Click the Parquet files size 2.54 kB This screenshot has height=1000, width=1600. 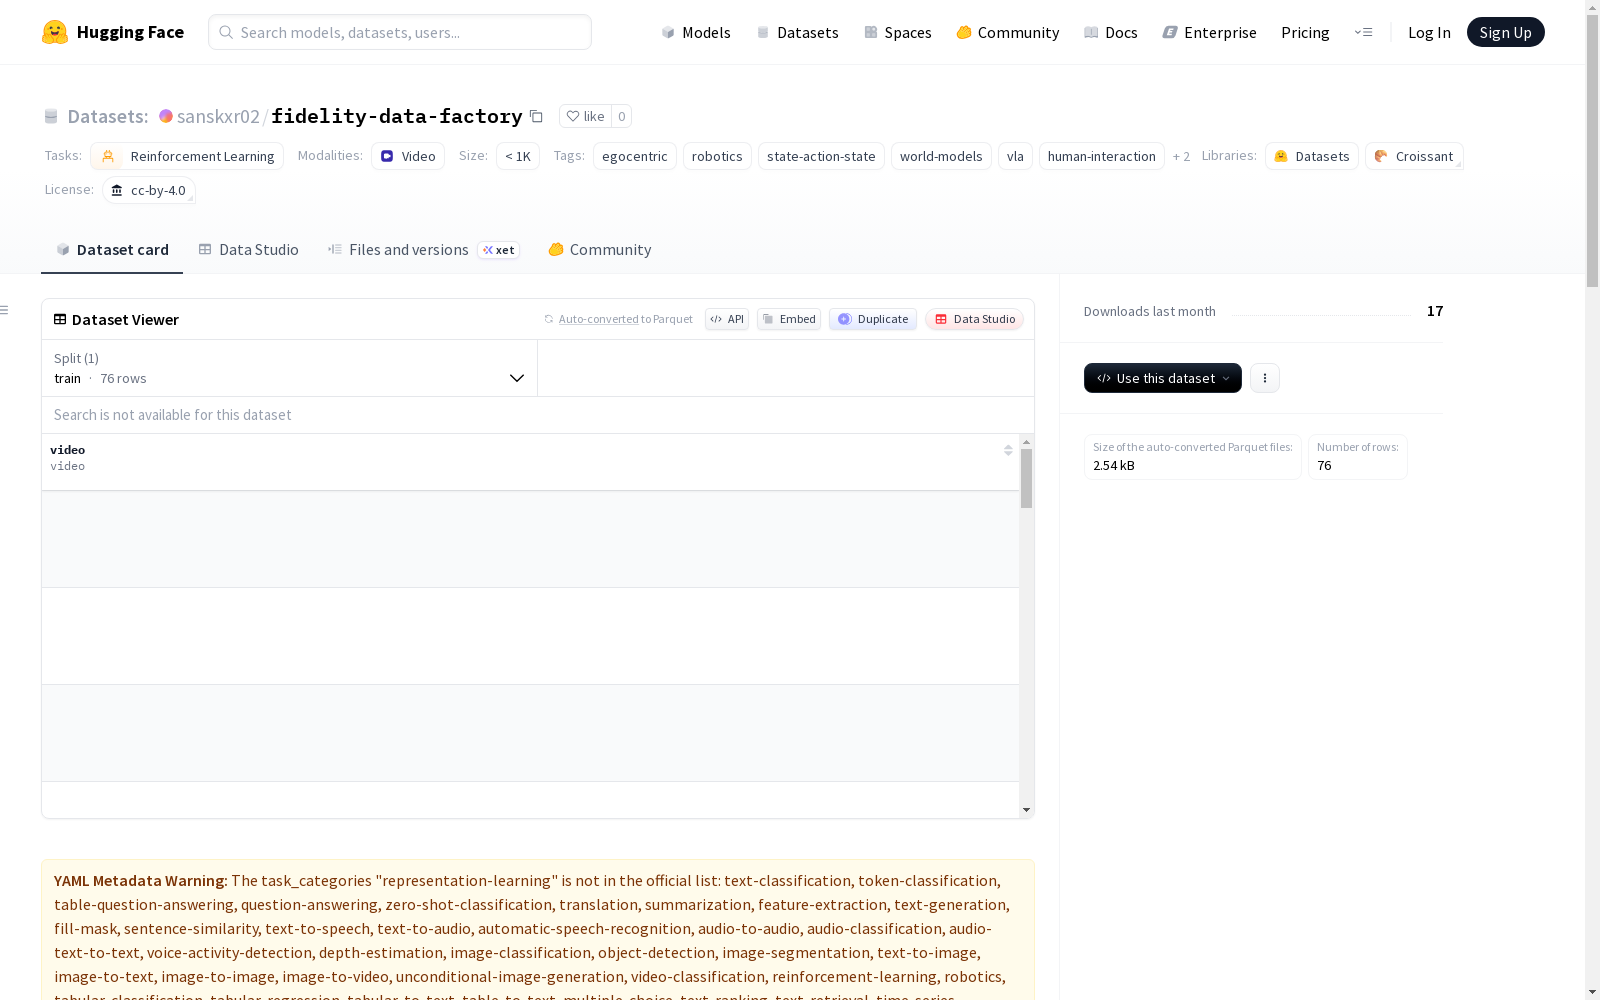click(1114, 466)
